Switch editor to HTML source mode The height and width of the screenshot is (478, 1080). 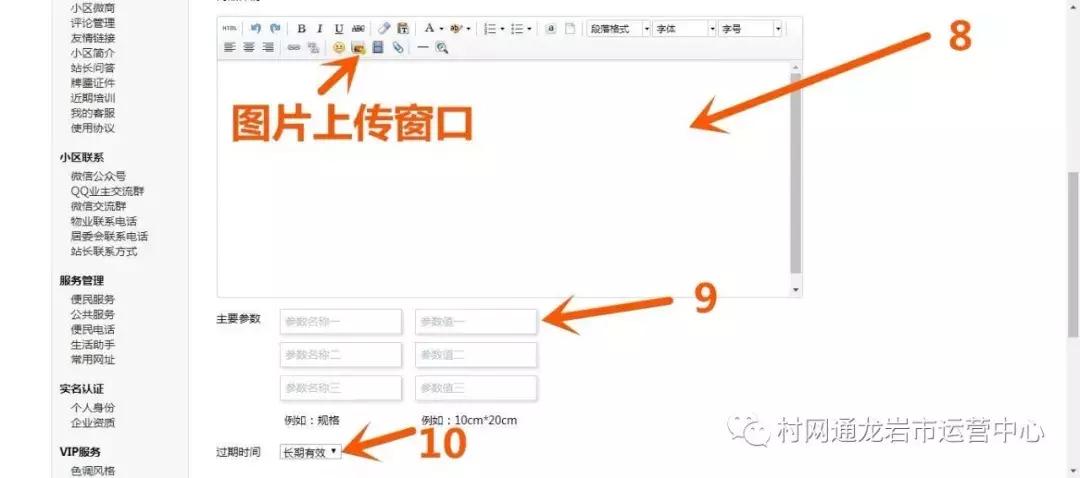pos(229,28)
